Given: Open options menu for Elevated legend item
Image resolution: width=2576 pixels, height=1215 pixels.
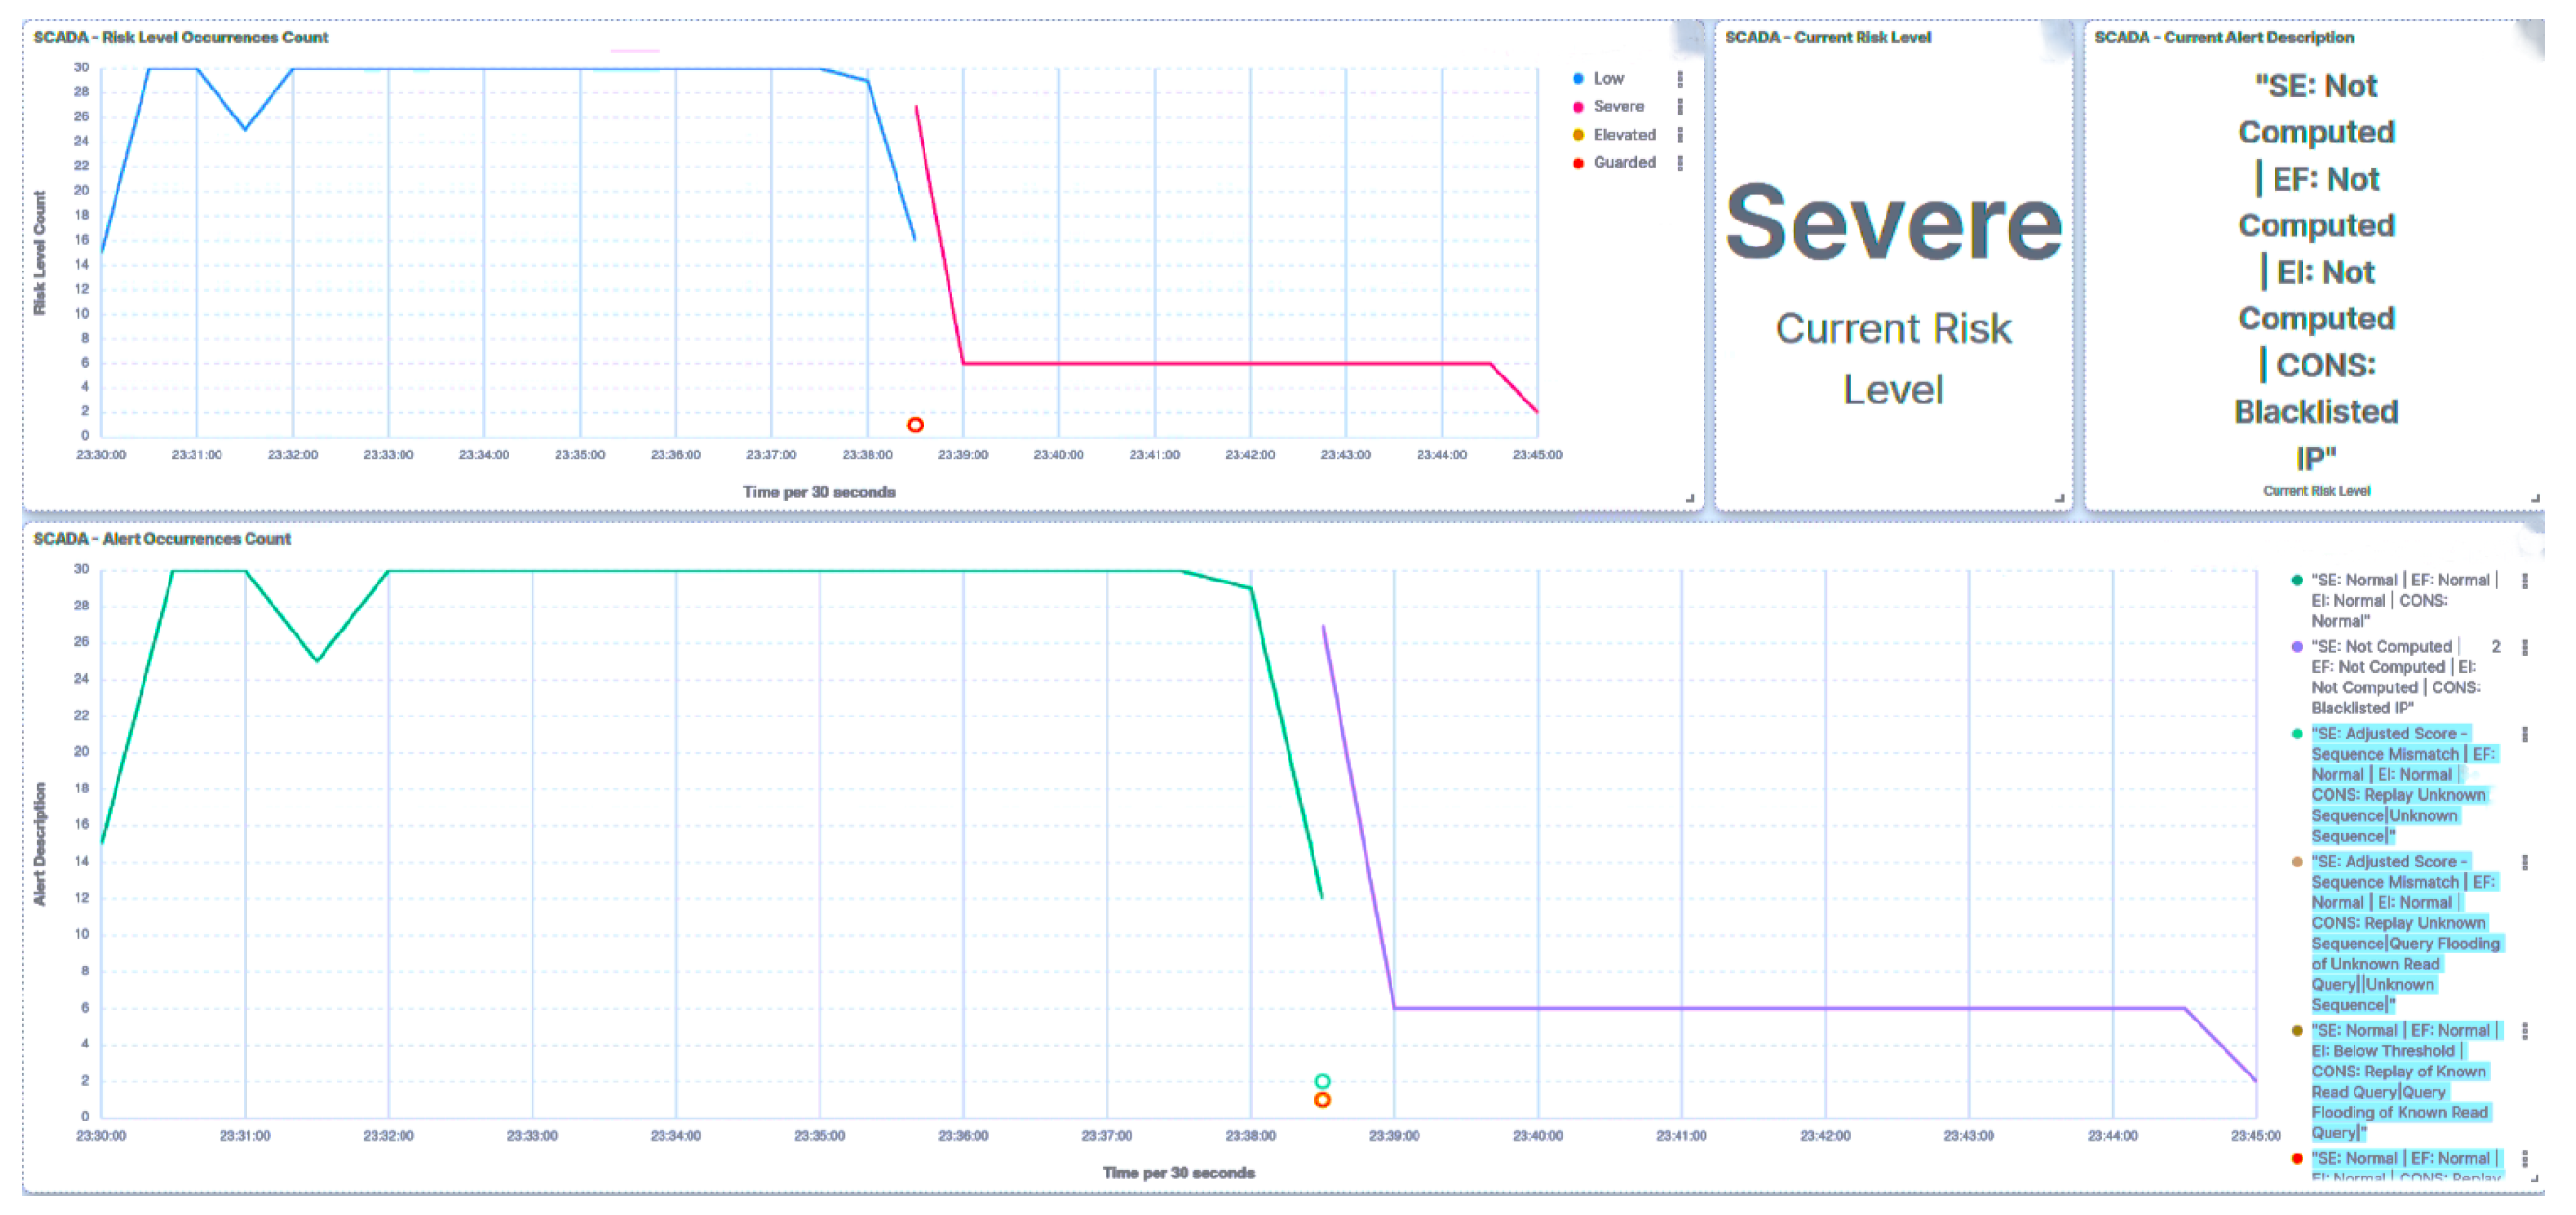Looking at the screenshot, I should point(1680,134).
